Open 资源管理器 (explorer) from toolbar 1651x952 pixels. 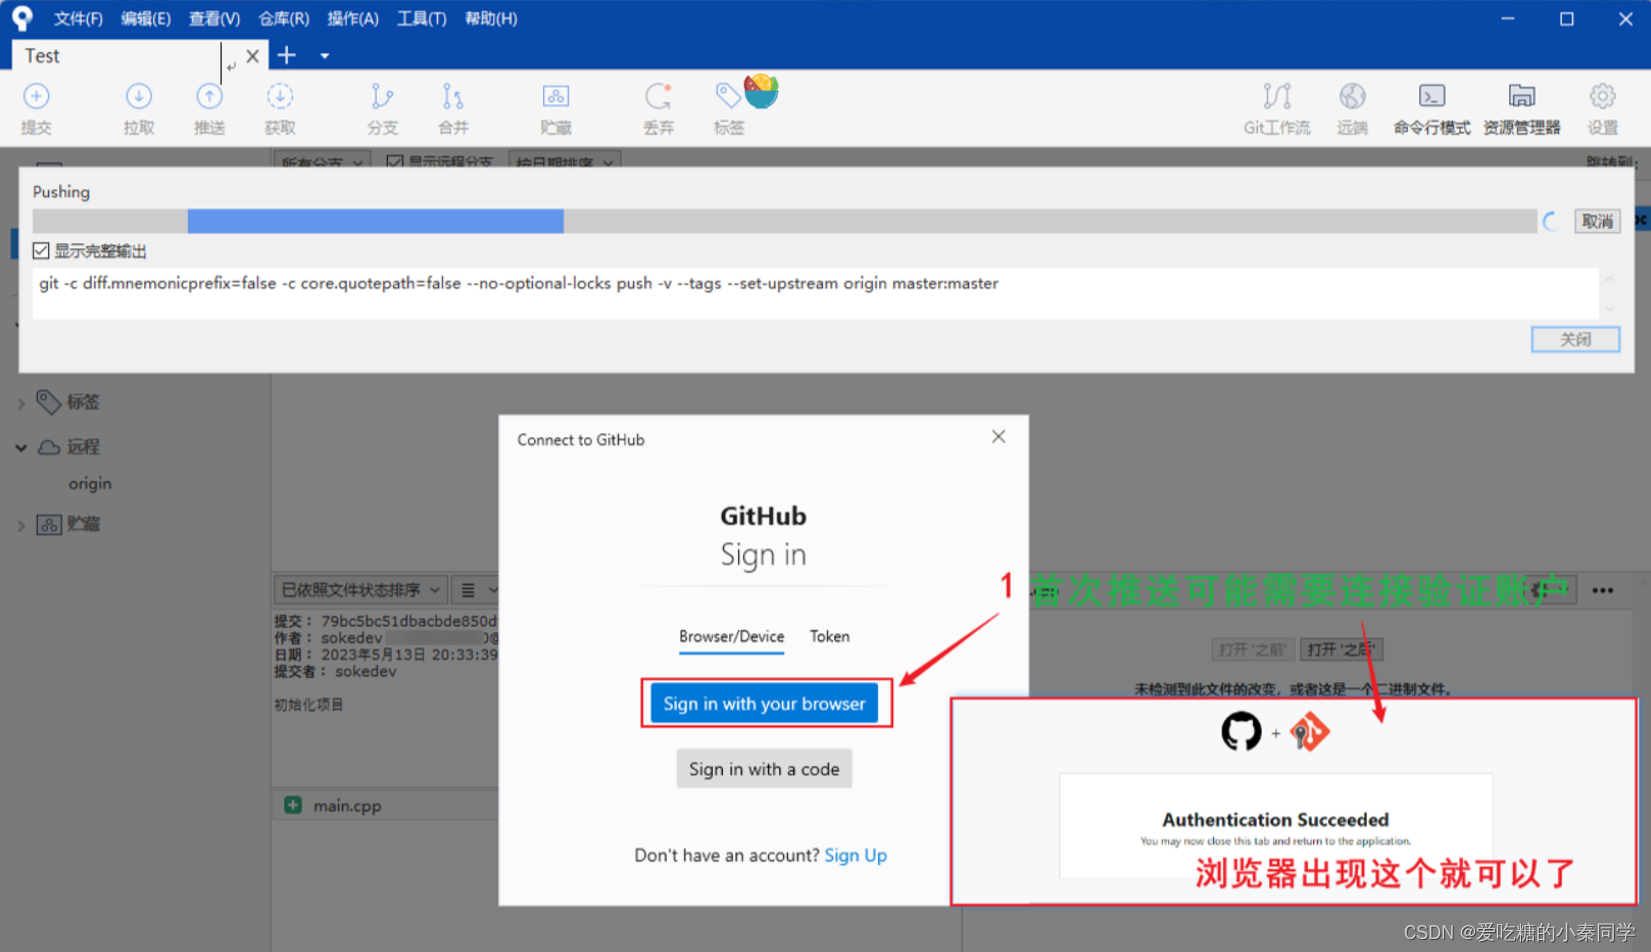point(1522,108)
